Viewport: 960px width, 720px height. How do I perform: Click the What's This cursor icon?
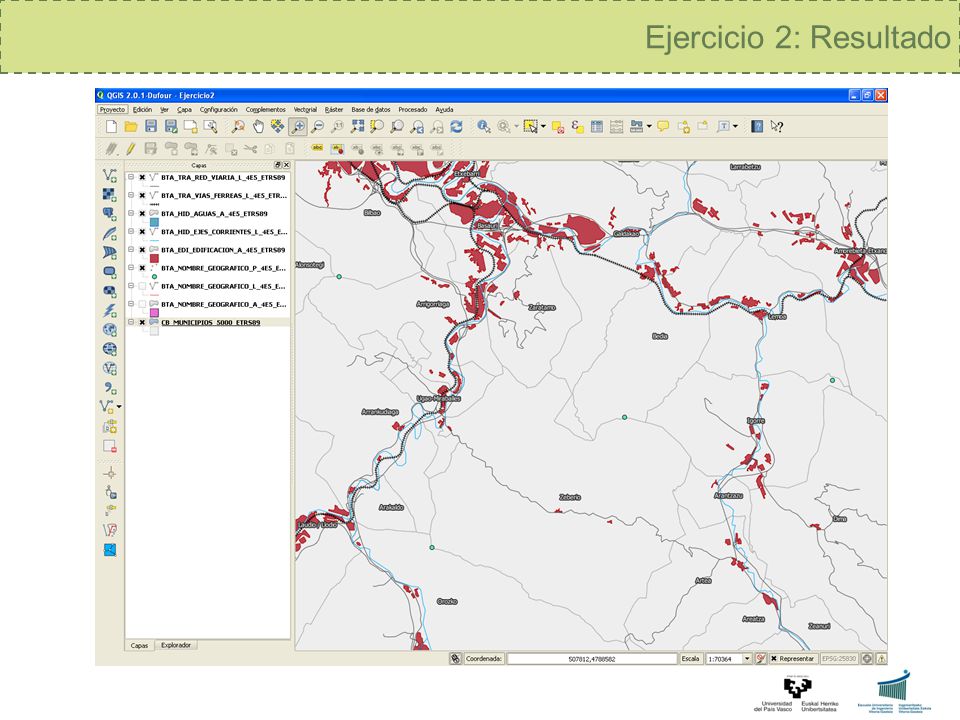(x=777, y=127)
